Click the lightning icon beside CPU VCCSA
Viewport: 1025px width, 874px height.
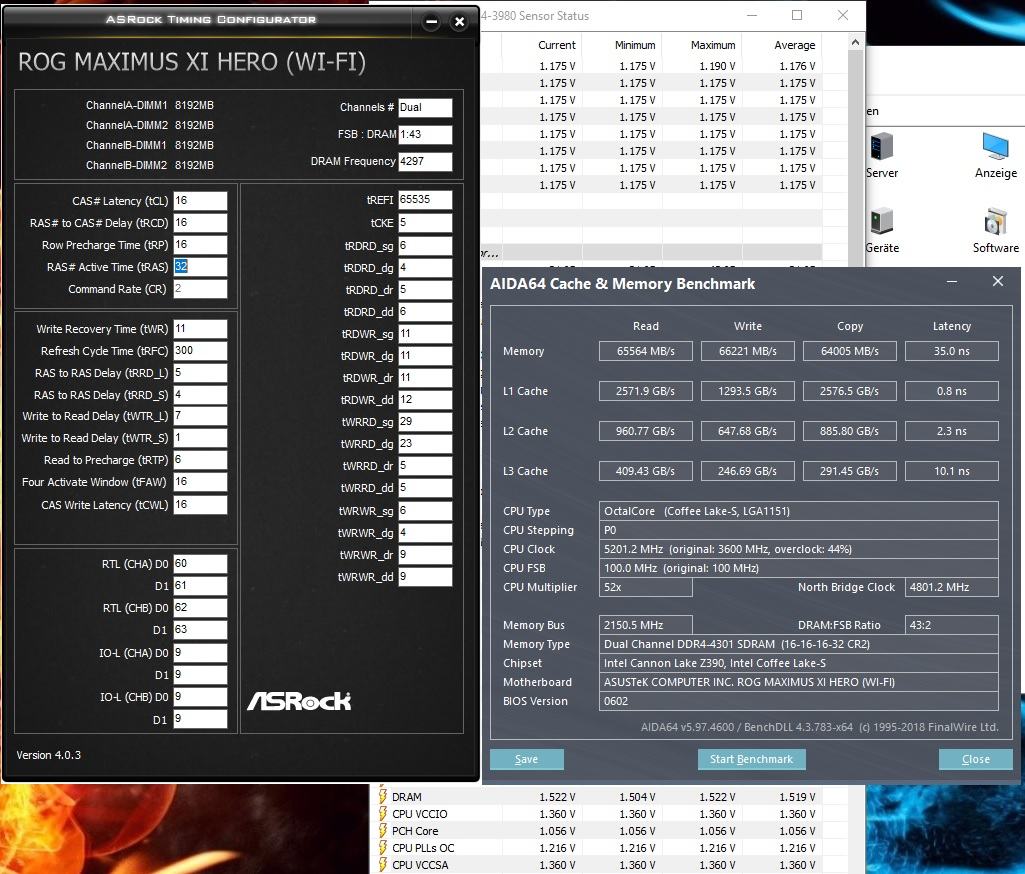tap(383, 864)
